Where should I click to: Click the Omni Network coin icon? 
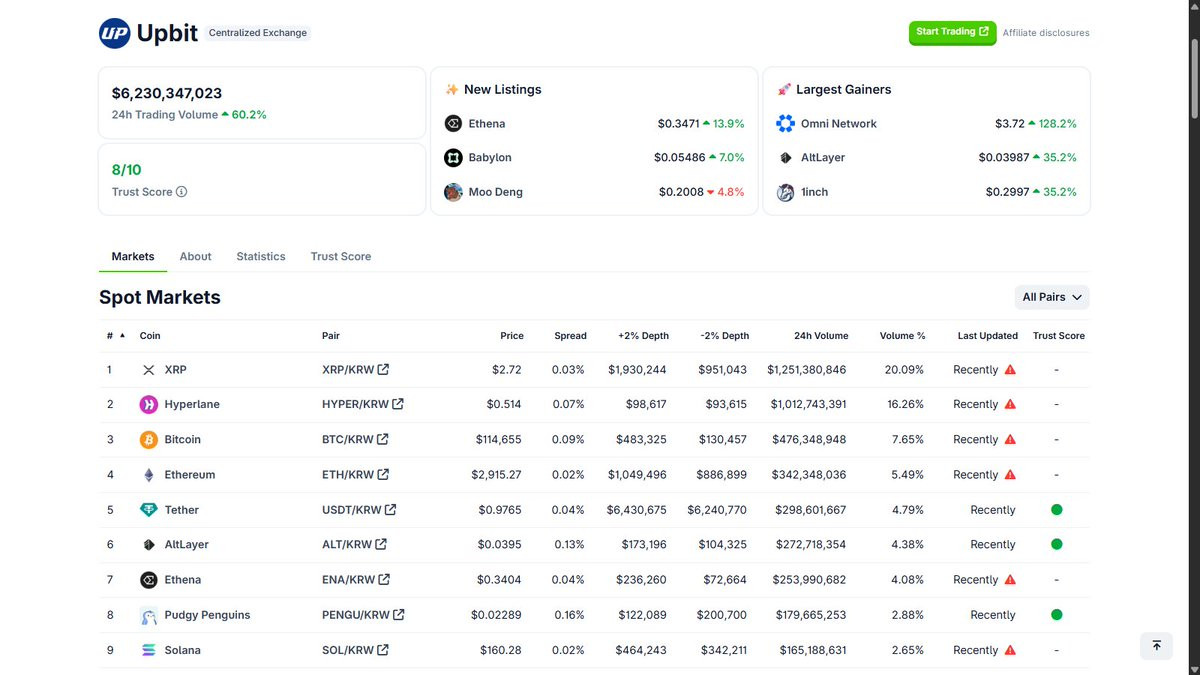(785, 124)
